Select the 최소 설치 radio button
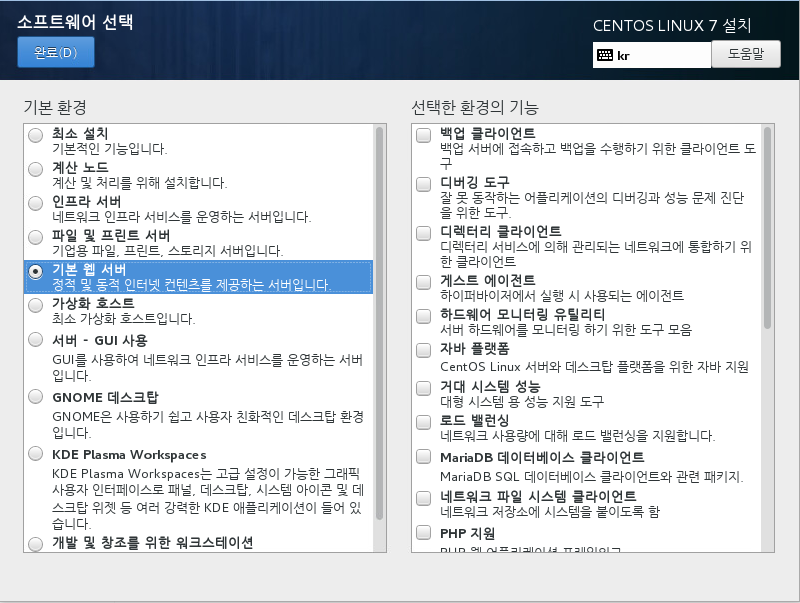Screen dimensions: 800x603 [35, 135]
